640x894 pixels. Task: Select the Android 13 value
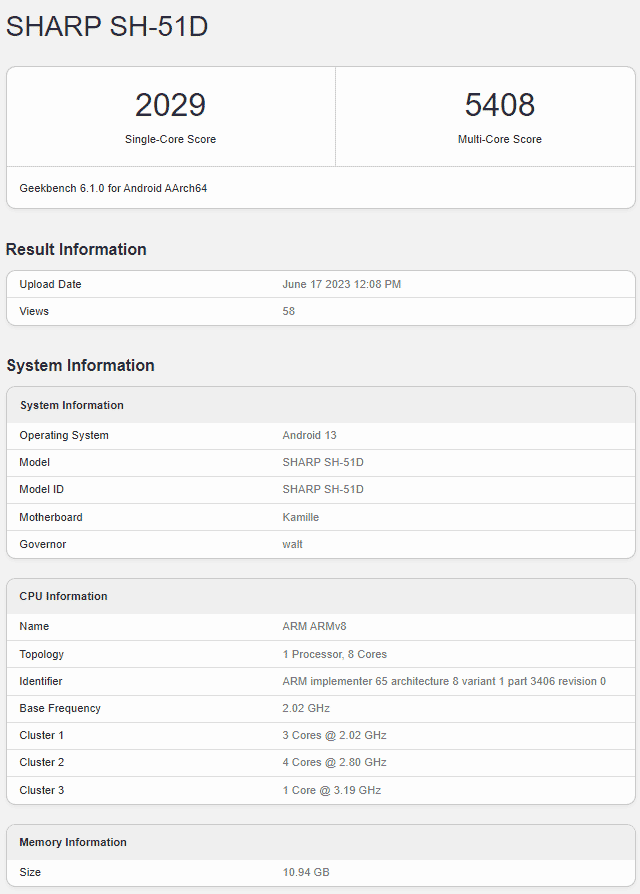pos(309,435)
